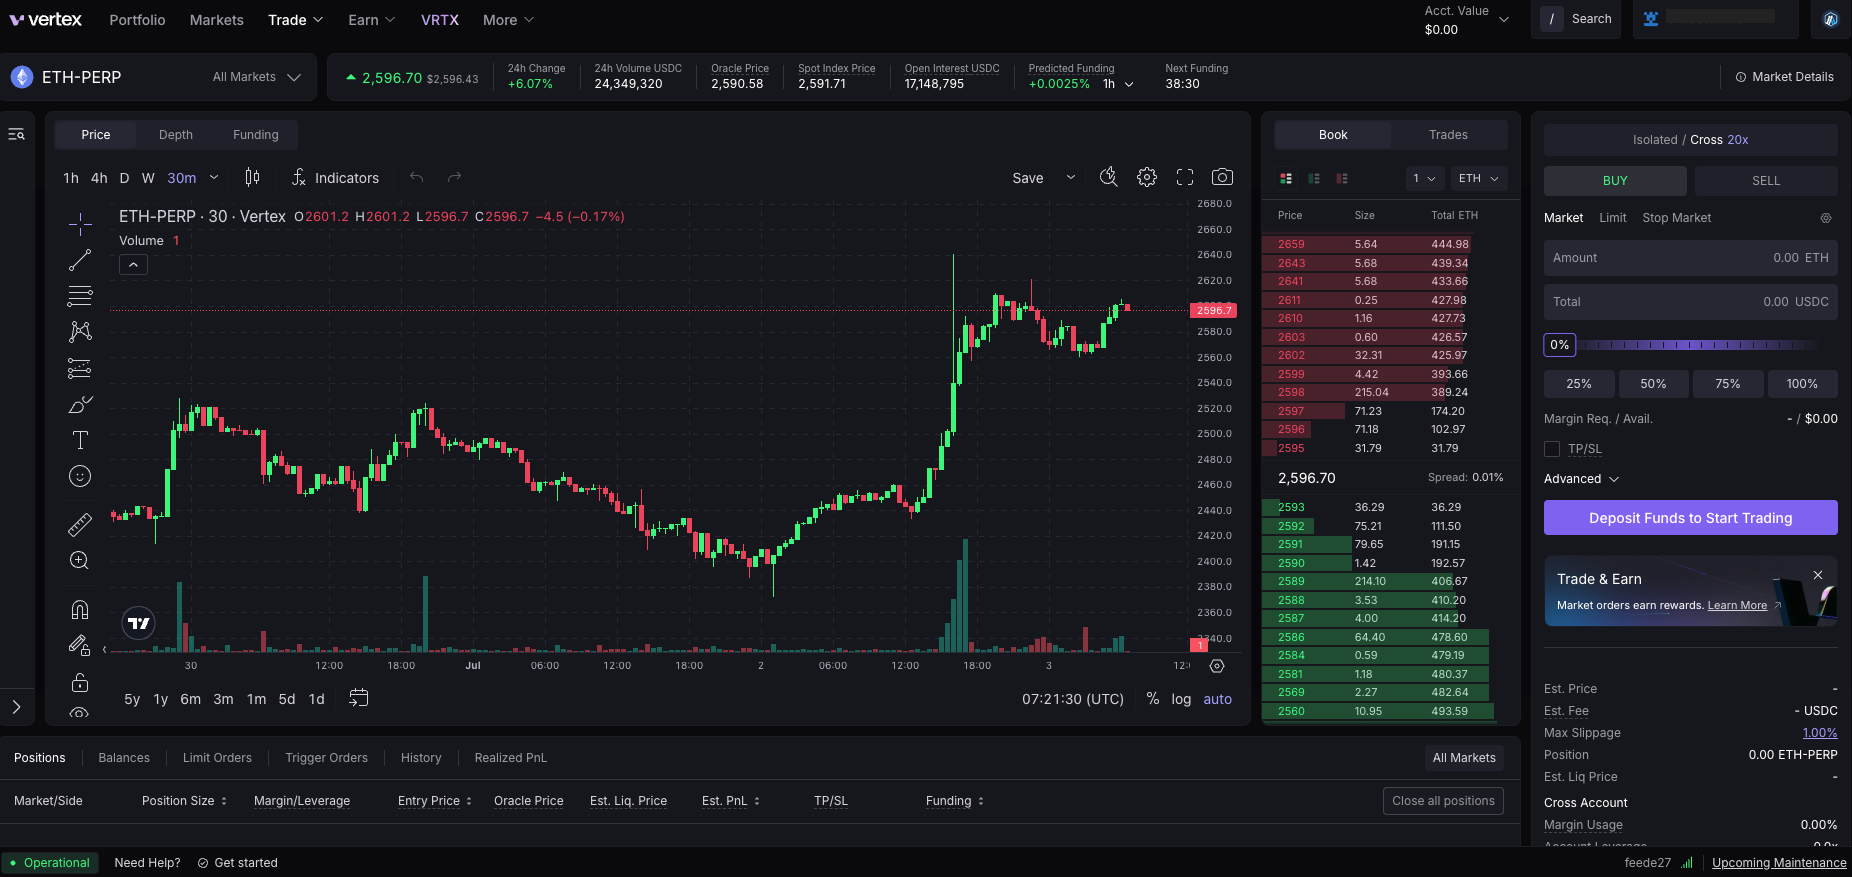Screen dimensions: 1852x877
Task: Toggle log scale on the chart
Action: click(x=1181, y=699)
